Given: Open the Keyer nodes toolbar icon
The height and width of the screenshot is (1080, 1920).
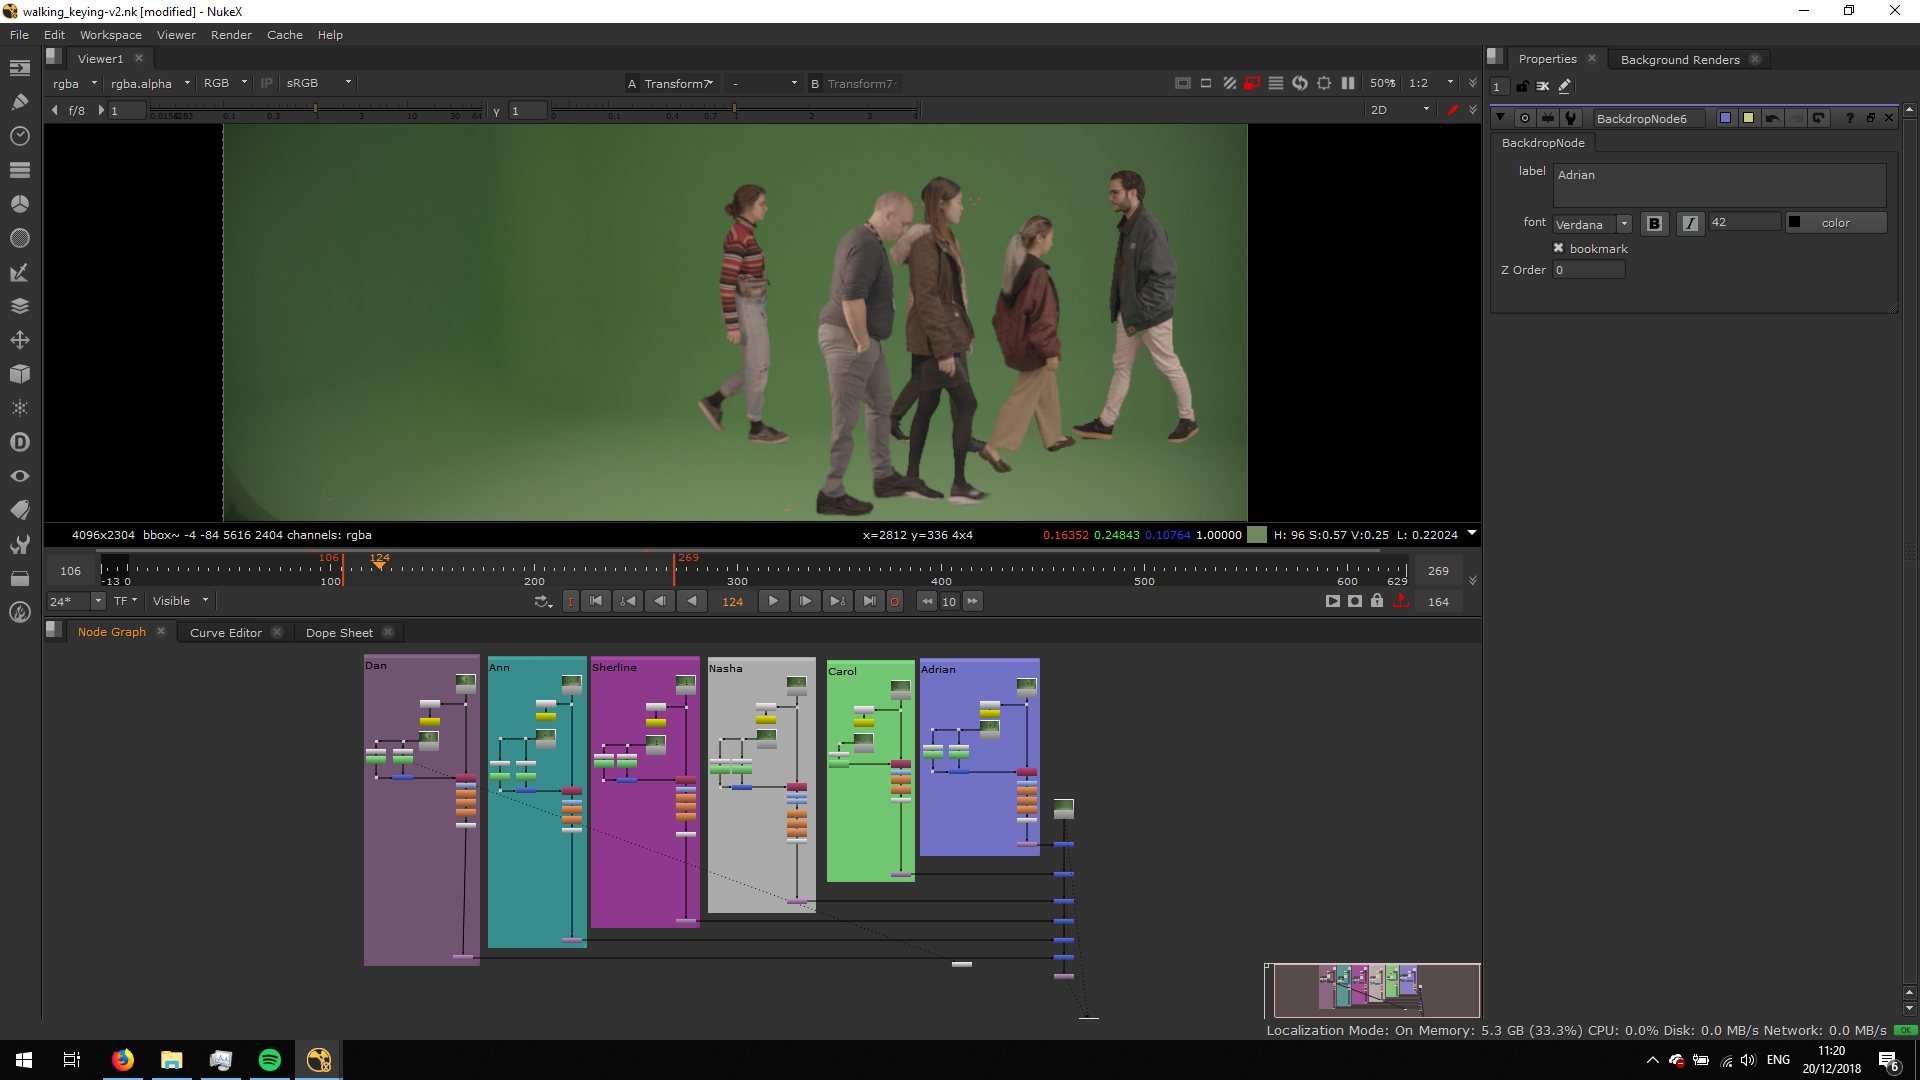Looking at the screenshot, I should point(20,272).
